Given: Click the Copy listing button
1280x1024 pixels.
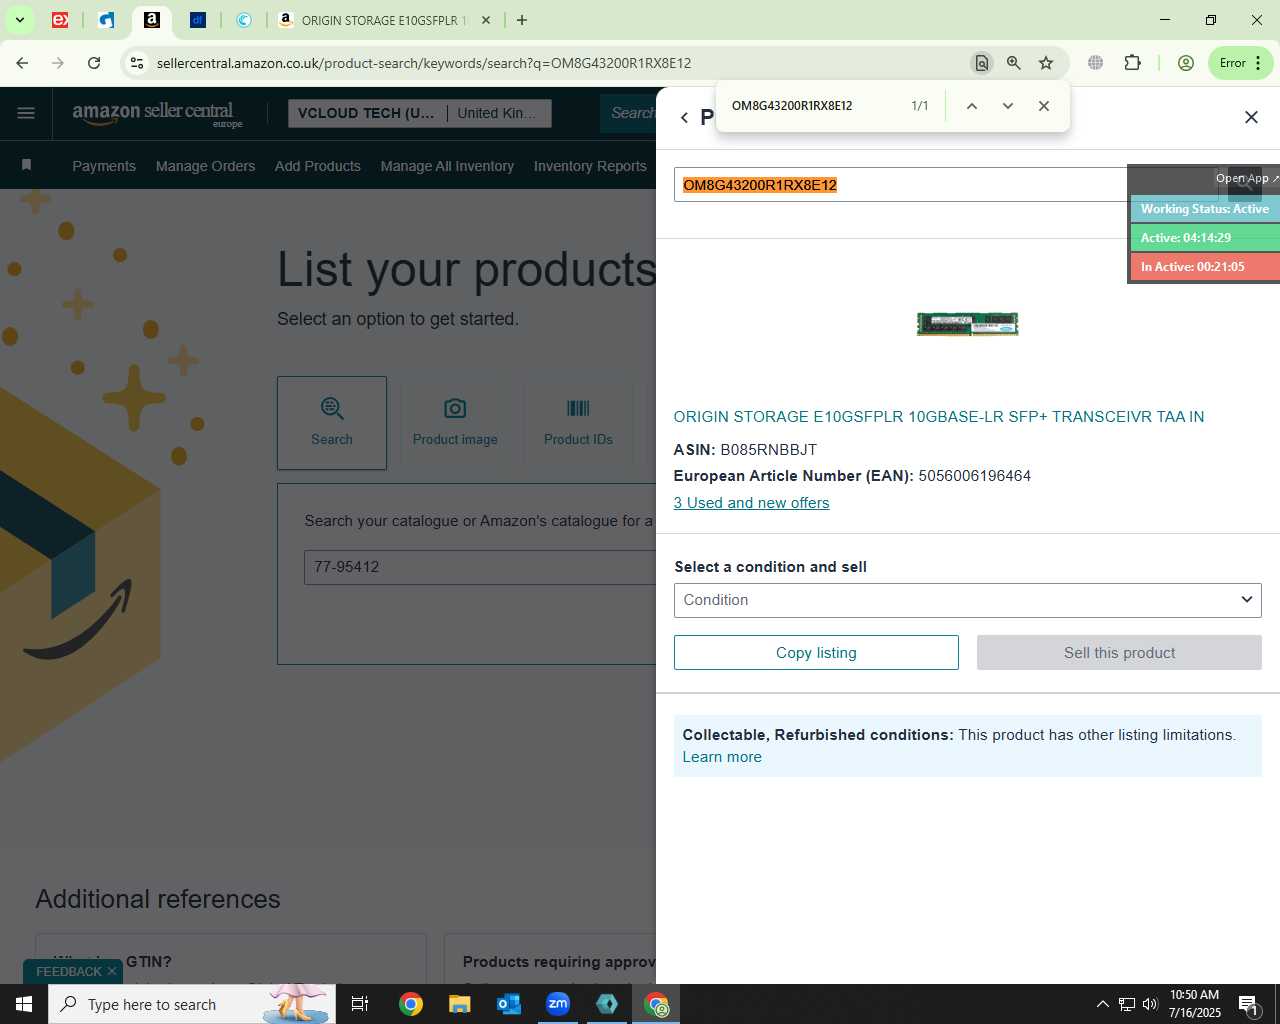Looking at the screenshot, I should point(816,653).
